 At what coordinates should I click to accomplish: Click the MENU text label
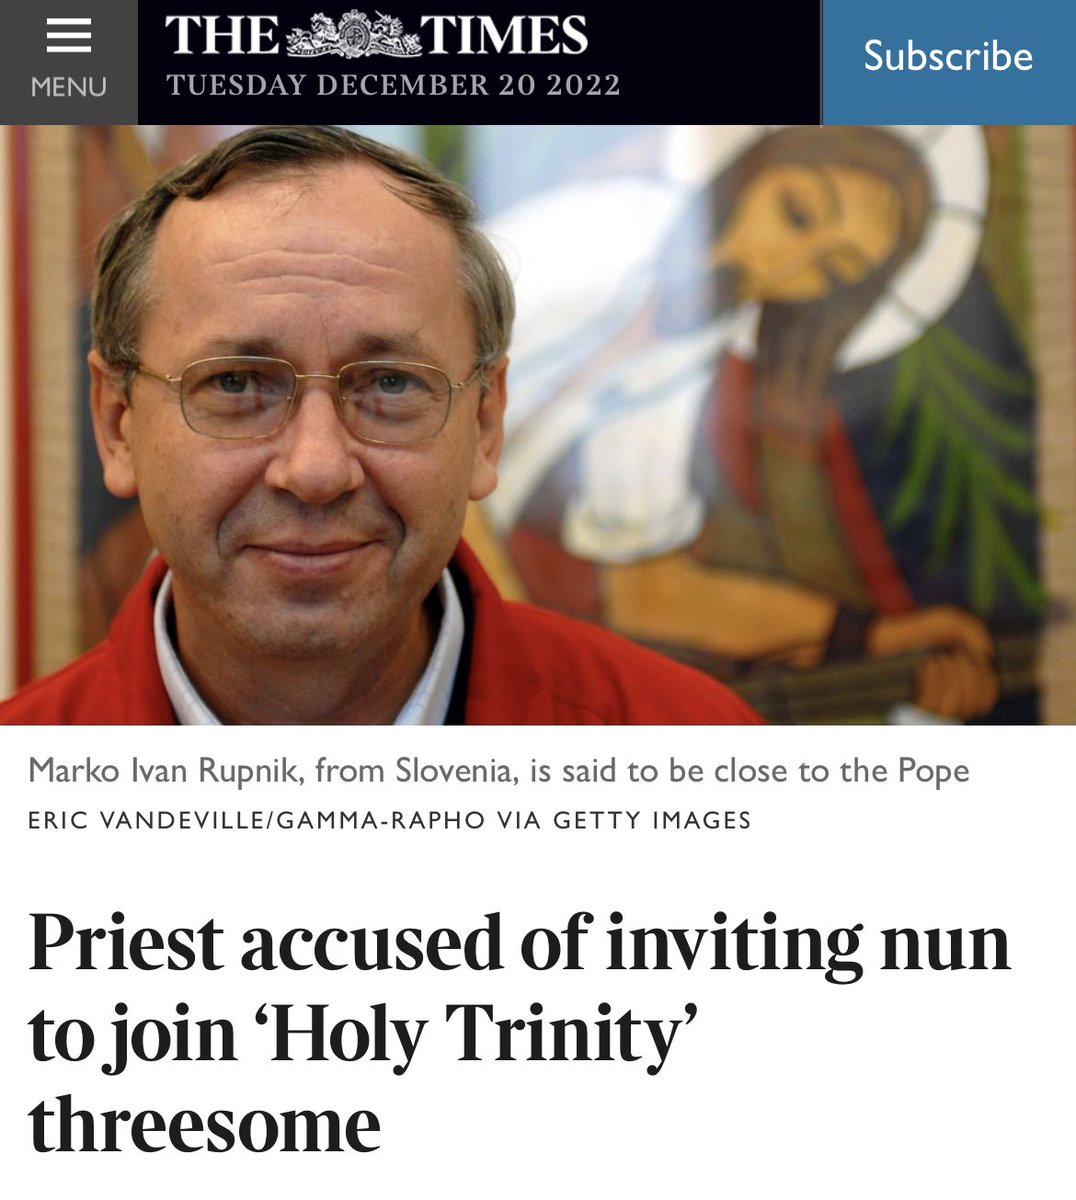[68, 88]
